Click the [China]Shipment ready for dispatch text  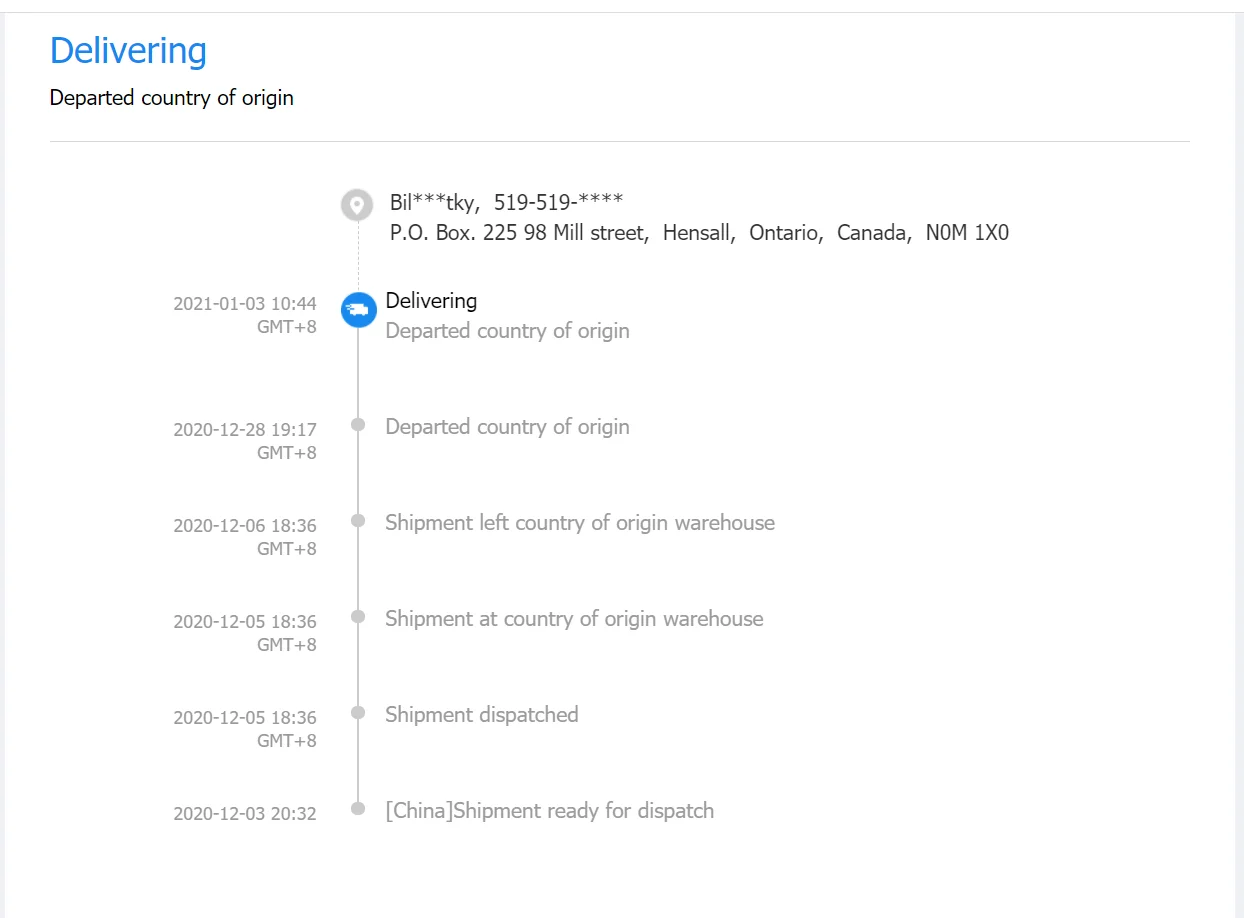tap(549, 811)
